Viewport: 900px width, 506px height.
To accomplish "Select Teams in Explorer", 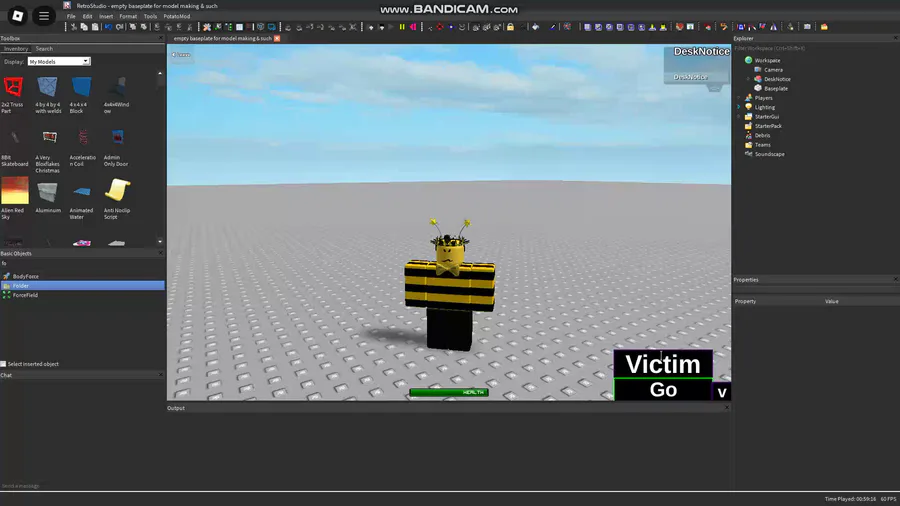I will click(762, 145).
